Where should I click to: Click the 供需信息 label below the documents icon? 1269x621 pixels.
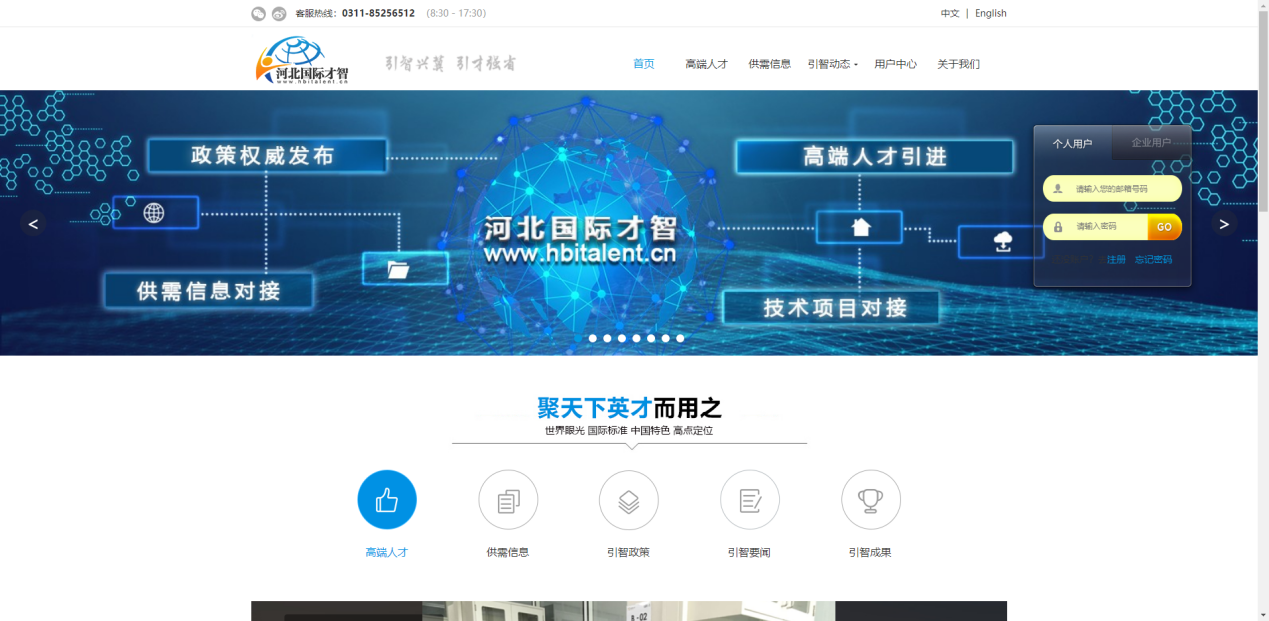point(508,552)
